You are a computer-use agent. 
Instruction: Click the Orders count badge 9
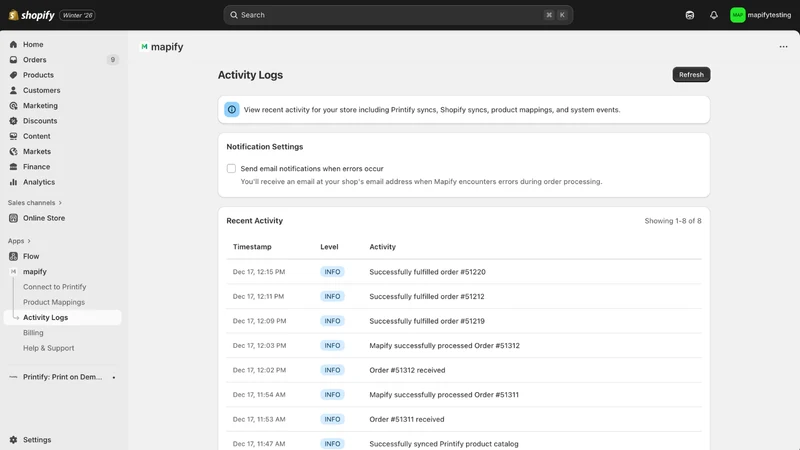[113, 60]
